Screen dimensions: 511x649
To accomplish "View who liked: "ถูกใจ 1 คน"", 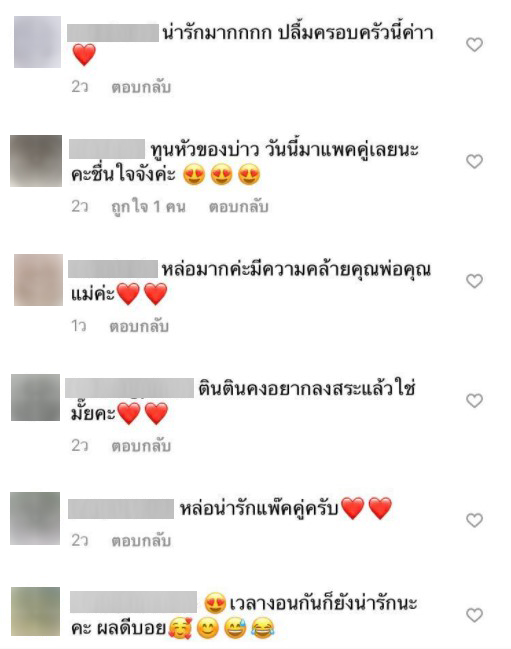I will (x=149, y=206).
